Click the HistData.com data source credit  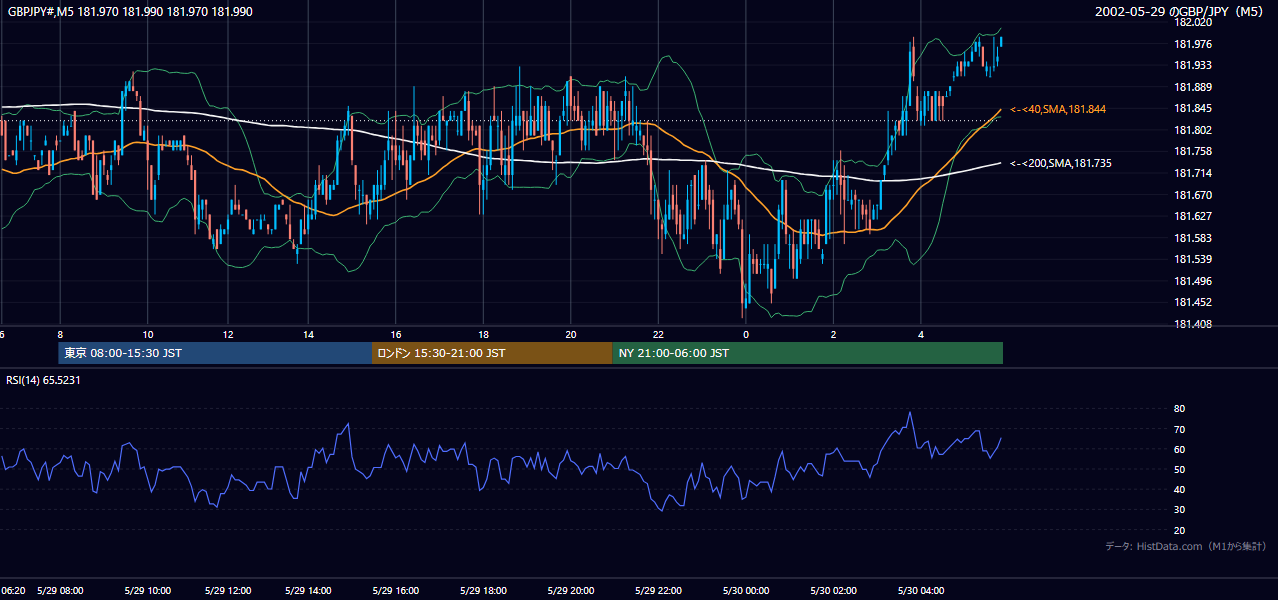click(1186, 546)
